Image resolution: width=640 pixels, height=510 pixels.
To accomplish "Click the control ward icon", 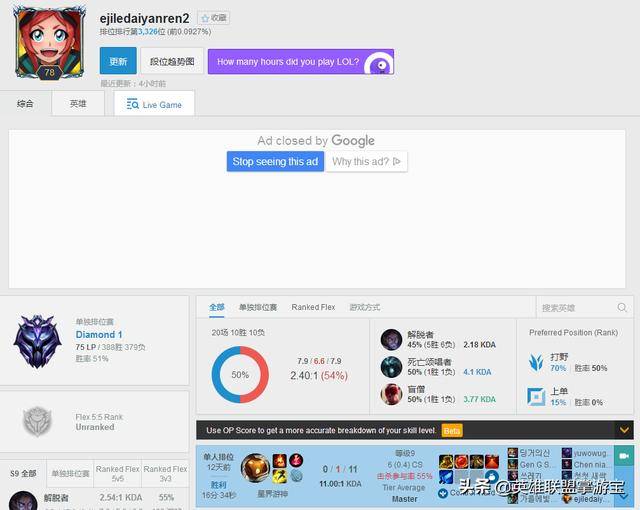I will point(443,493).
